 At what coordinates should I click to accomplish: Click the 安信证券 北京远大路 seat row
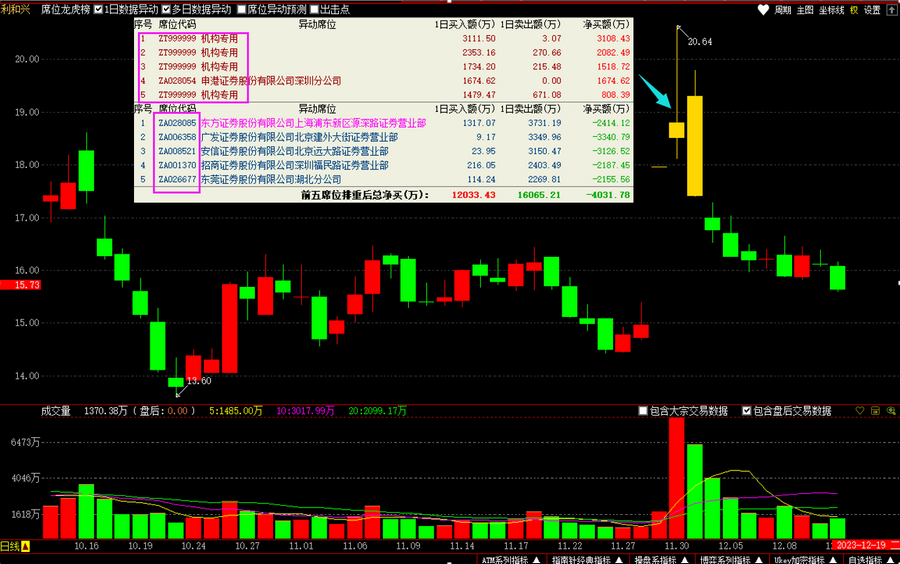pos(383,151)
